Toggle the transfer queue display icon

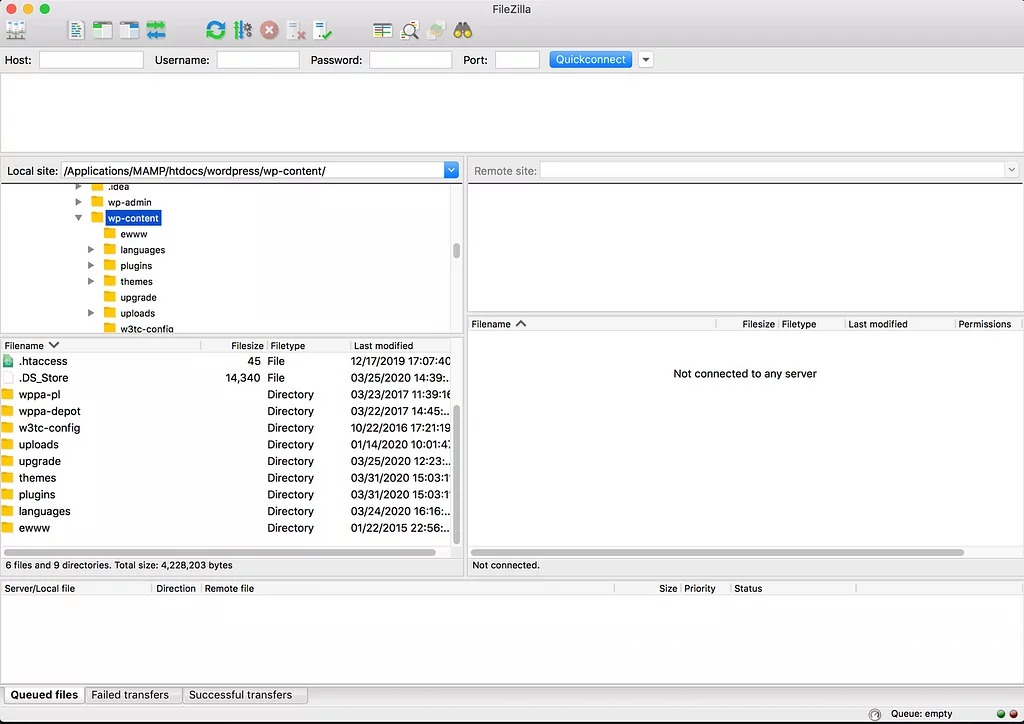pos(156,30)
